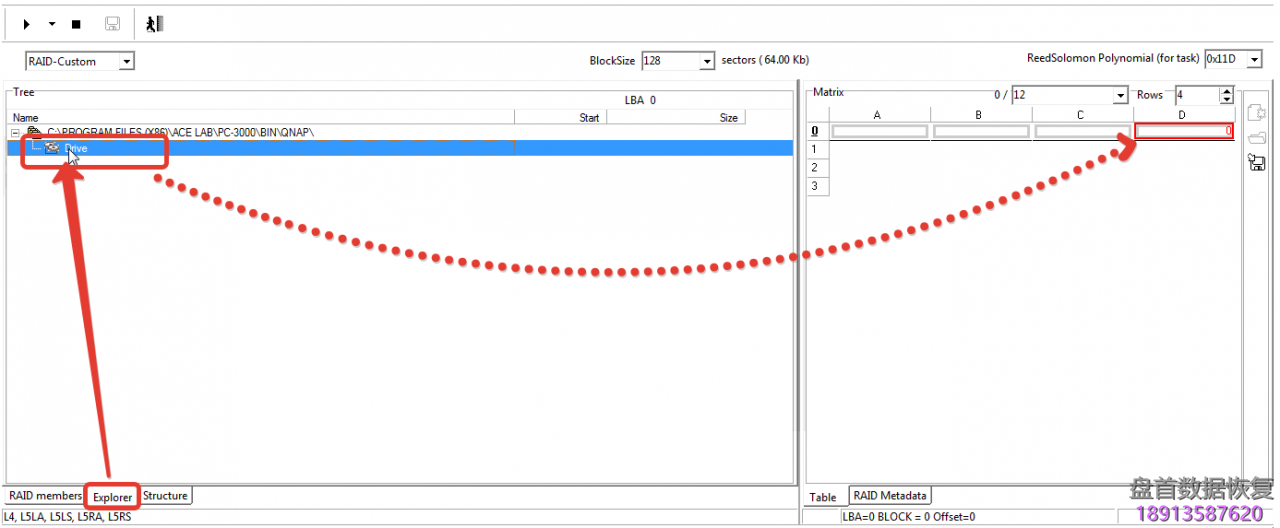Increase the Rows value with up arrow
1280x528 pixels.
tap(1227, 91)
